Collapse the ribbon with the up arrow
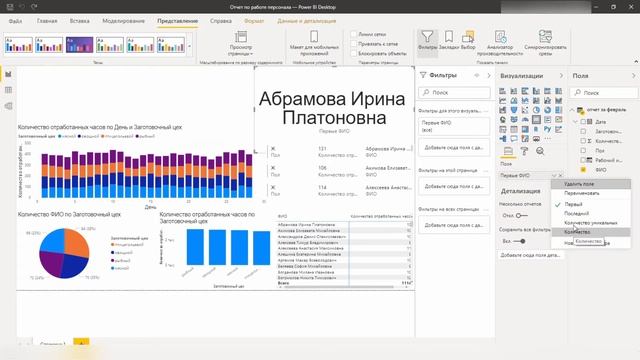The width and height of the screenshot is (640, 360). tap(636, 61)
